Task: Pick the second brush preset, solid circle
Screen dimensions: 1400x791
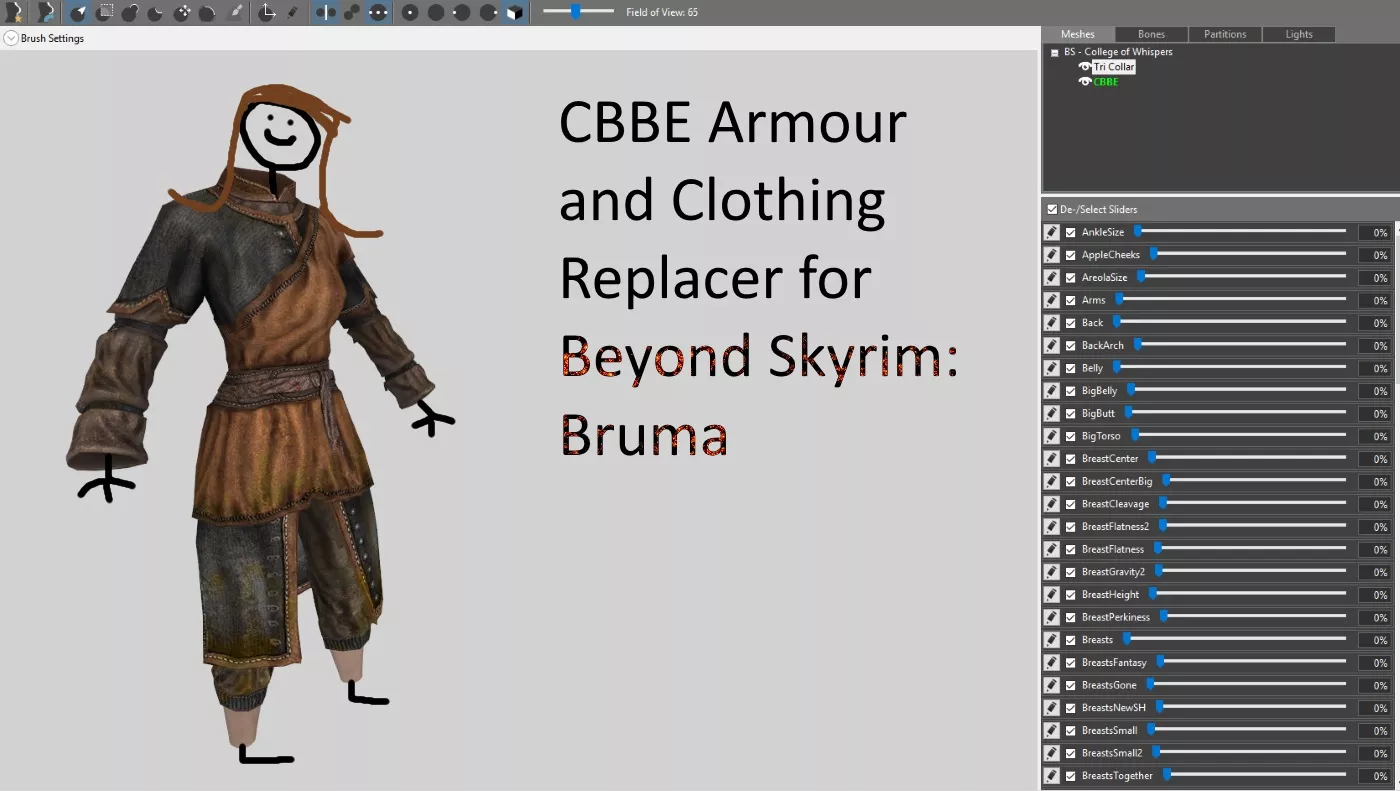Action: pyautogui.click(x=436, y=12)
